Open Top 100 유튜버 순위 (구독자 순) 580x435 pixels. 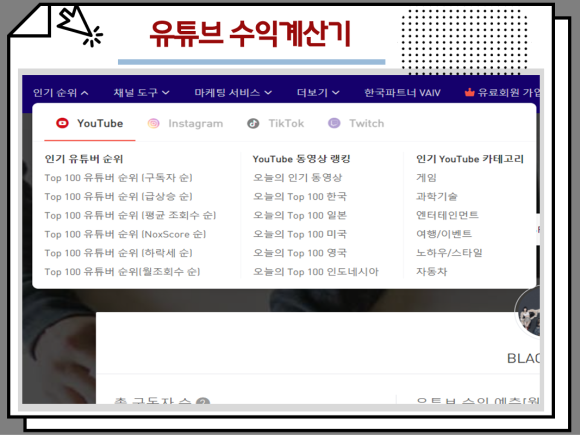coord(118,178)
